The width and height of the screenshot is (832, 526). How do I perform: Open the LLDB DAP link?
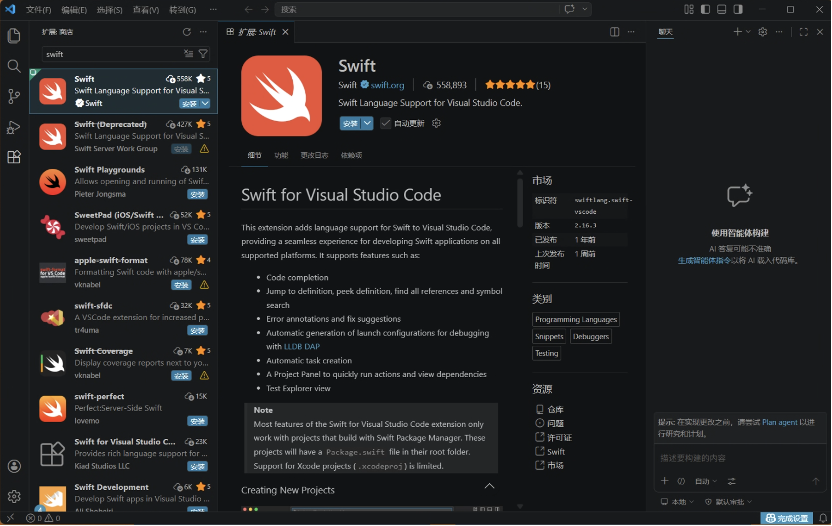[302, 346]
